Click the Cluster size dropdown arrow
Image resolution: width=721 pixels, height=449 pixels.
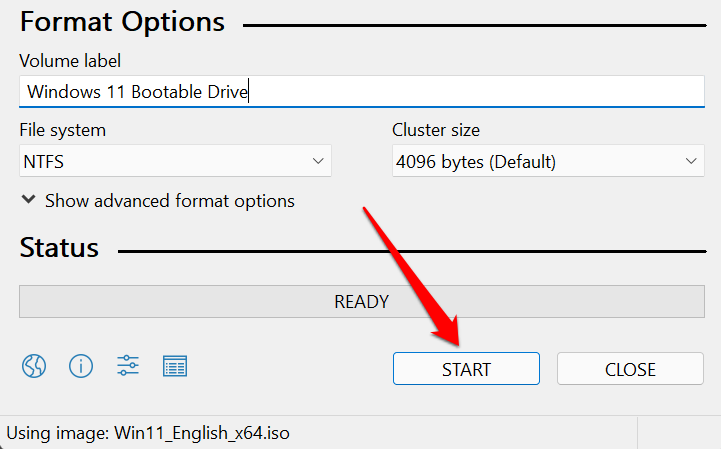point(691,161)
